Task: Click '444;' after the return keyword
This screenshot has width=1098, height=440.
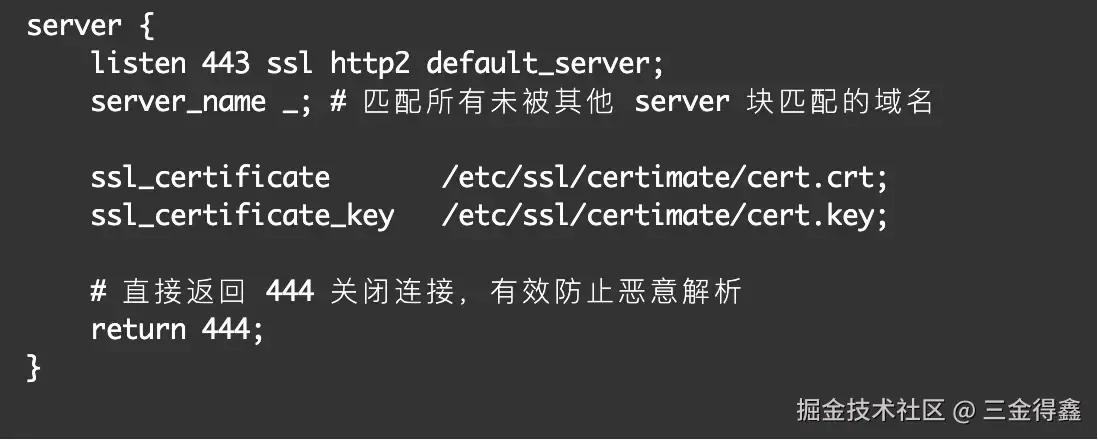Action: click(232, 329)
